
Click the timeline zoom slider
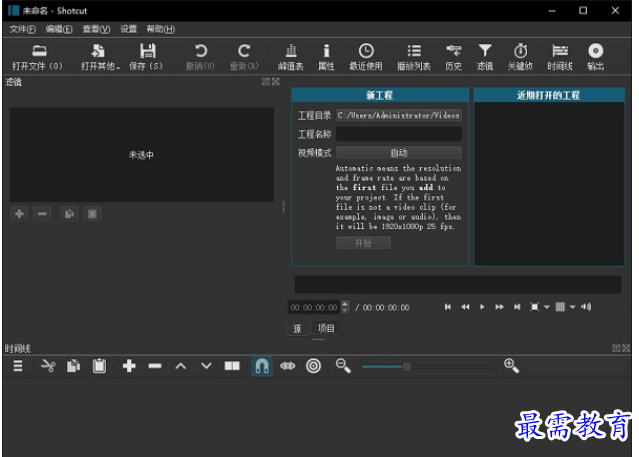pos(427,367)
